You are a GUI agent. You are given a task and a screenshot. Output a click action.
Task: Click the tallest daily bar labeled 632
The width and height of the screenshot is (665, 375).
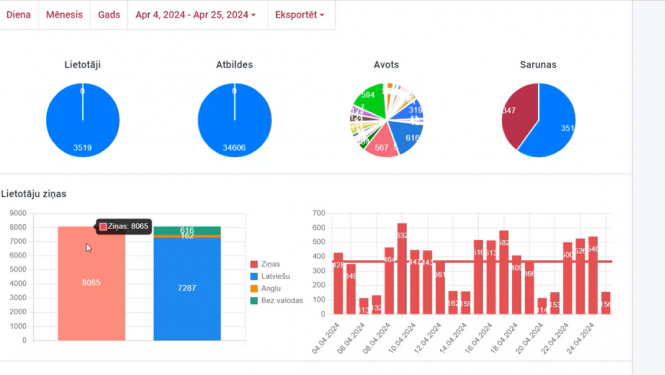(x=402, y=269)
